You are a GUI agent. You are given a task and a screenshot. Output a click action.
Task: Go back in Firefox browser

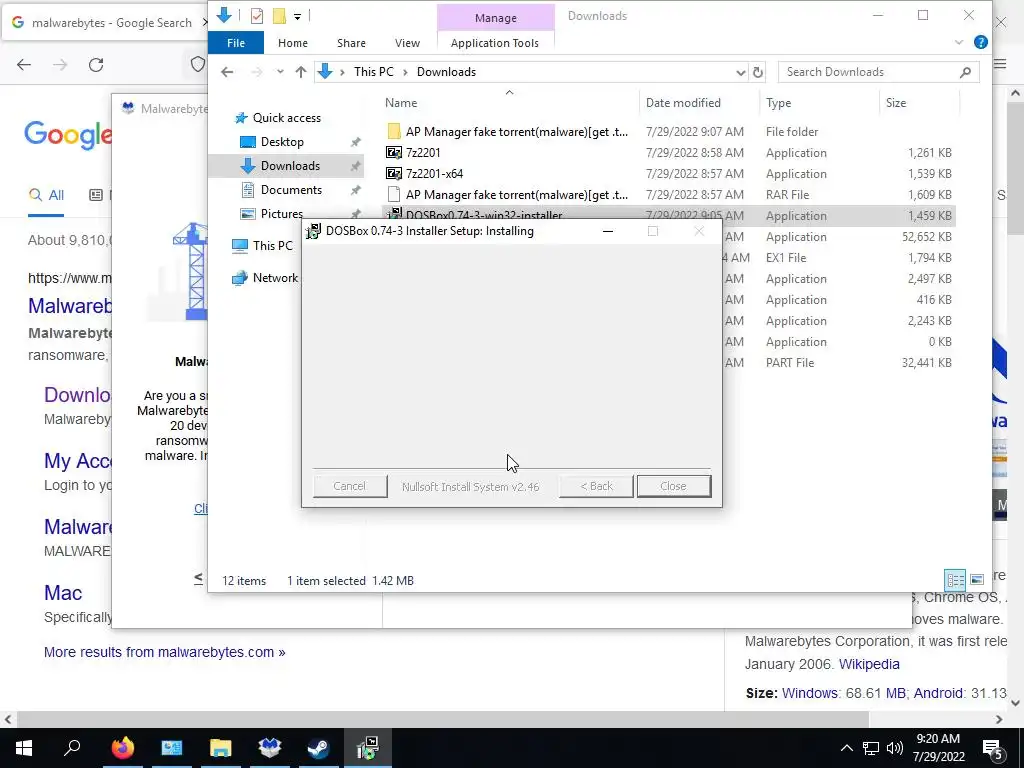24,65
